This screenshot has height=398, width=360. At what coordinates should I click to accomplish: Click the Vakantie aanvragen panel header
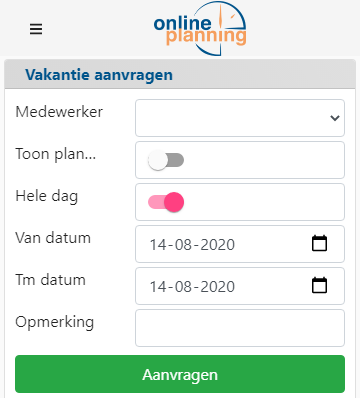pyautogui.click(x=180, y=74)
